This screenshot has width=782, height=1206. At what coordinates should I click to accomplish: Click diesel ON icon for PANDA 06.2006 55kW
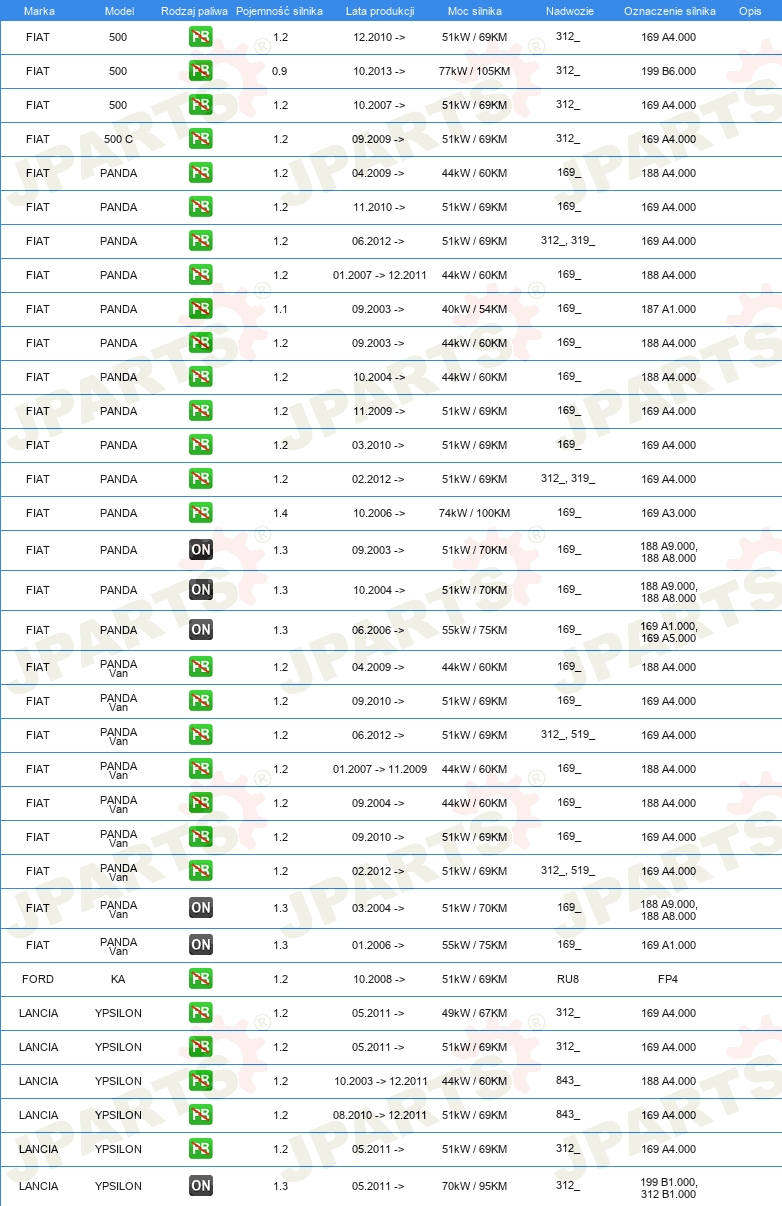pos(201,630)
